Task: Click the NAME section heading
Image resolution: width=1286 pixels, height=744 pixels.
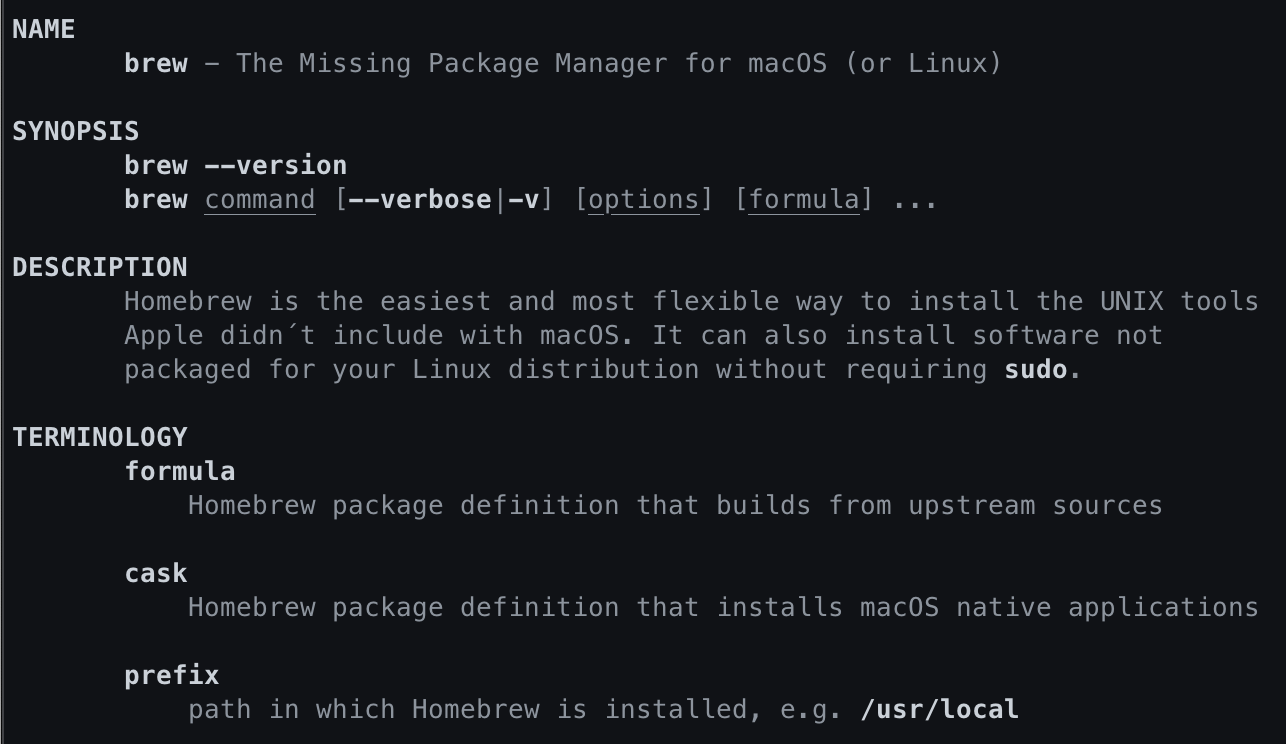Action: tap(44, 30)
